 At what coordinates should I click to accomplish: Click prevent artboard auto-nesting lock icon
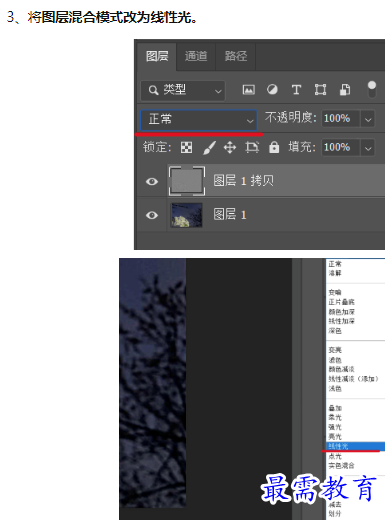[252, 147]
